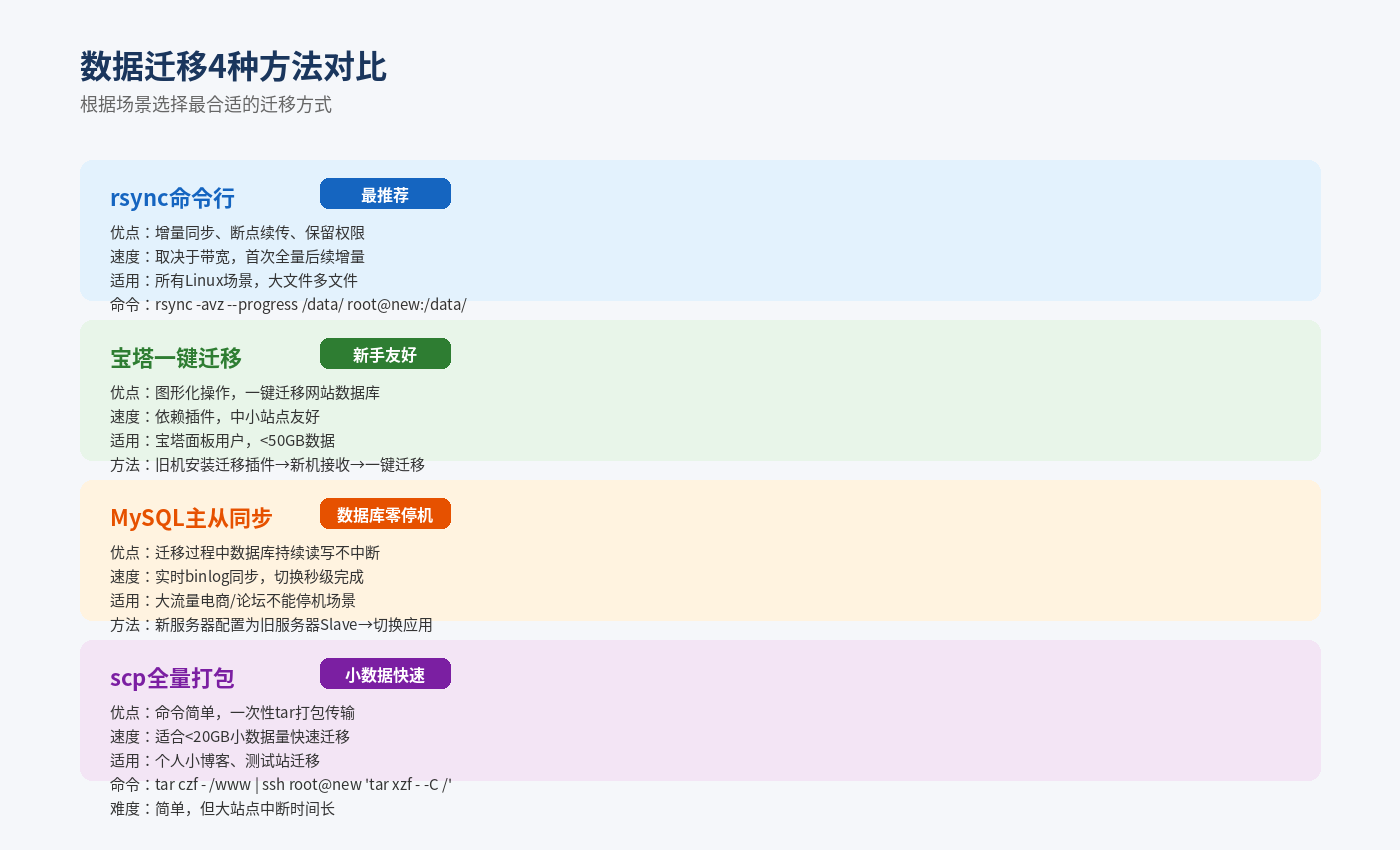The width and height of the screenshot is (1400, 850).
Task: Click "方法：新服务器配置为旧服务器Slave→切换应用" line
Action: coord(271,625)
